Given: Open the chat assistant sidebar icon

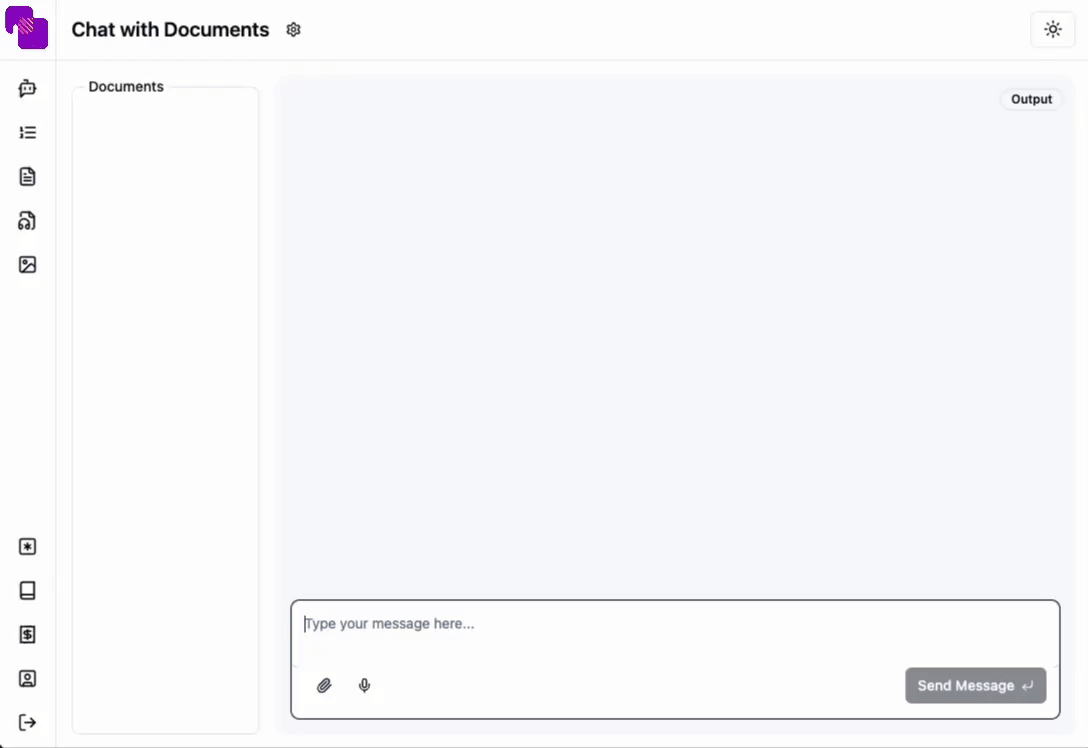Looking at the screenshot, I should tap(27, 88).
